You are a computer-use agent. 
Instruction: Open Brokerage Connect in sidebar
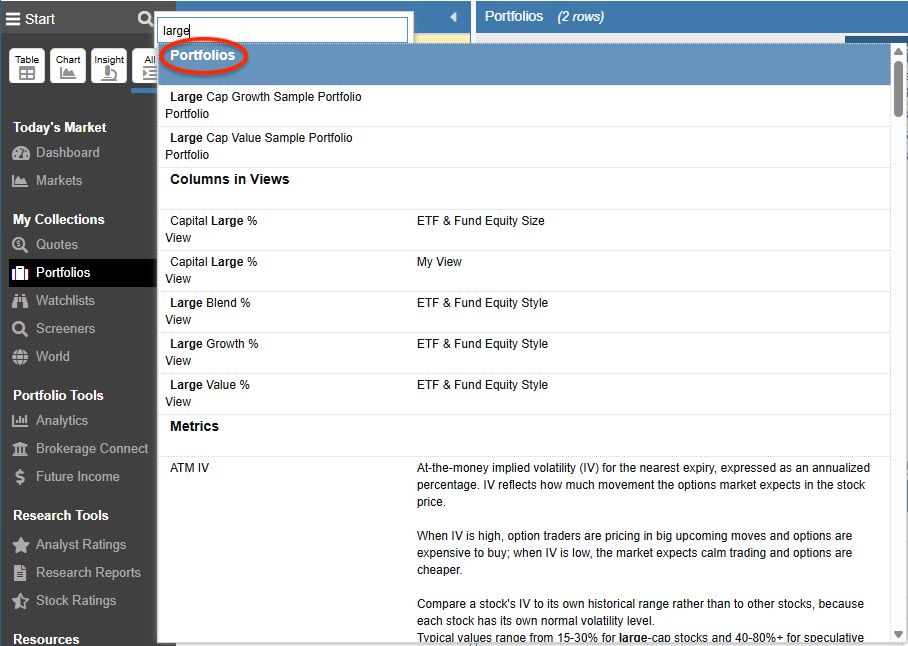(80, 449)
